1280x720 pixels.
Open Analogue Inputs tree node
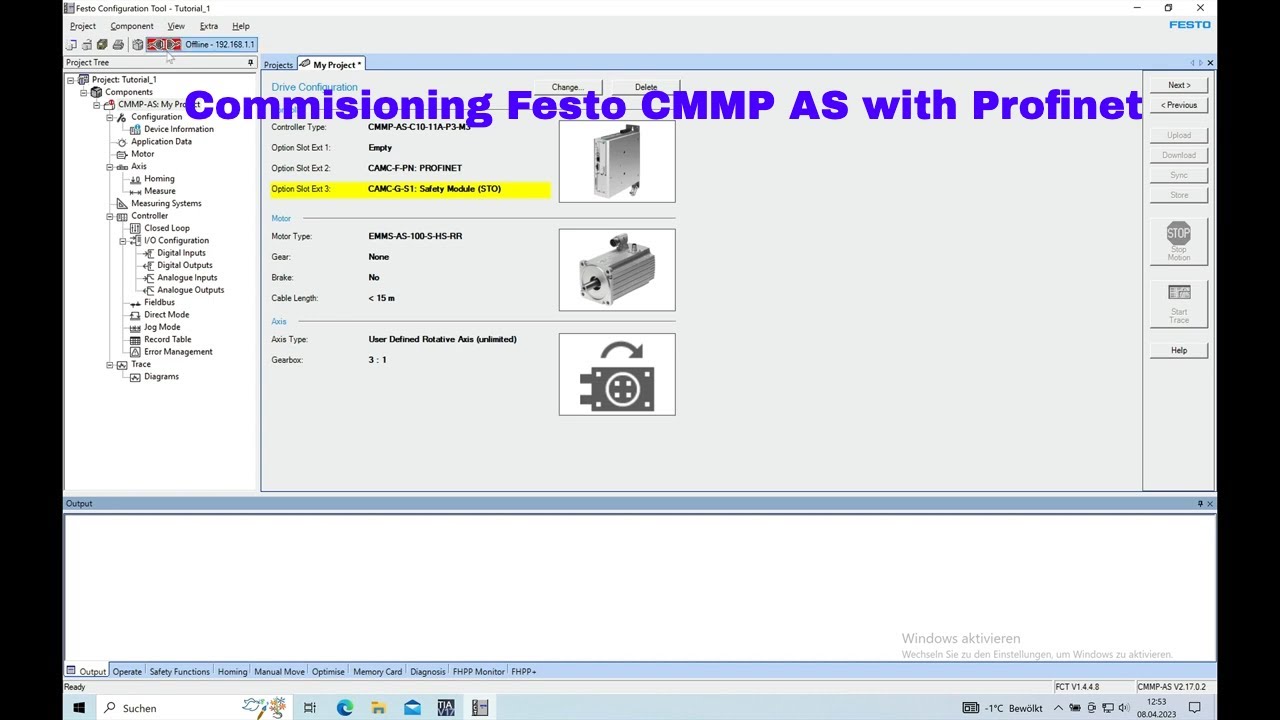tap(187, 278)
